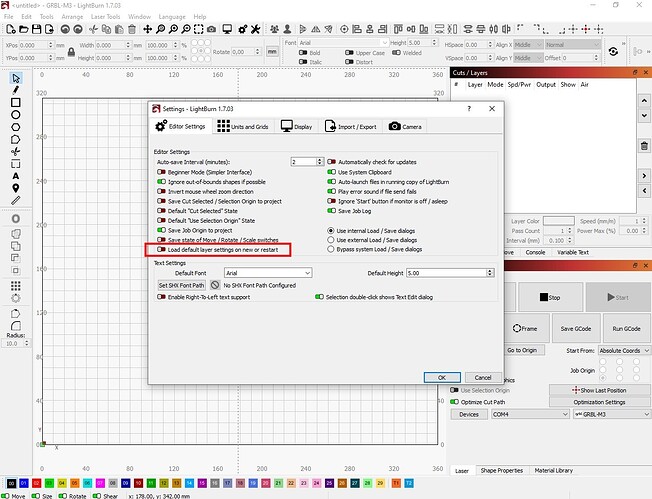
Task: Click the Open File folder icon
Action: coord(24,29)
